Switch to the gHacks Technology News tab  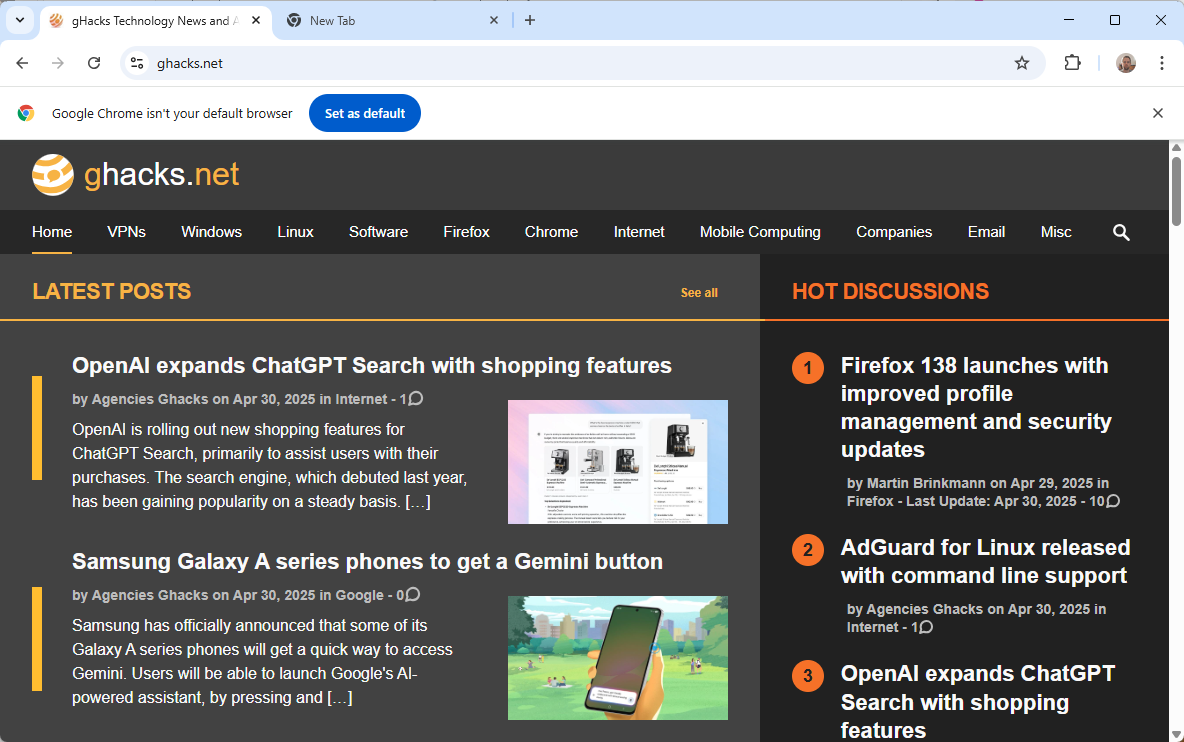coord(155,21)
